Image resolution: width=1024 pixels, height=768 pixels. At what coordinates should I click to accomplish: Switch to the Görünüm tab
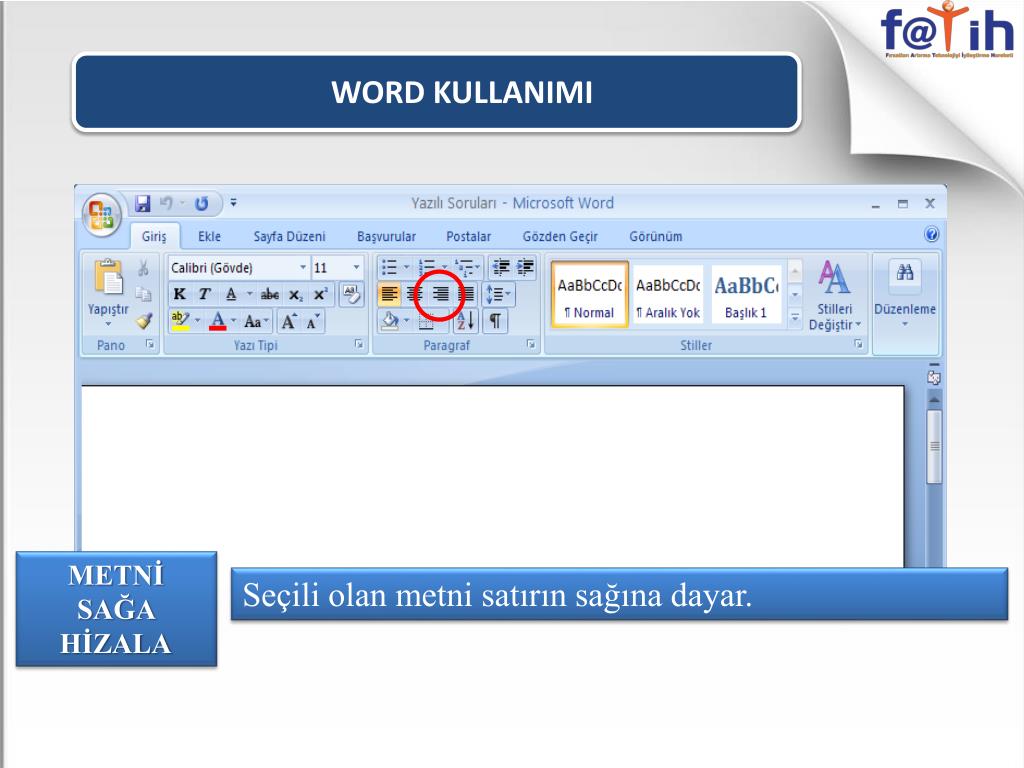coord(656,236)
